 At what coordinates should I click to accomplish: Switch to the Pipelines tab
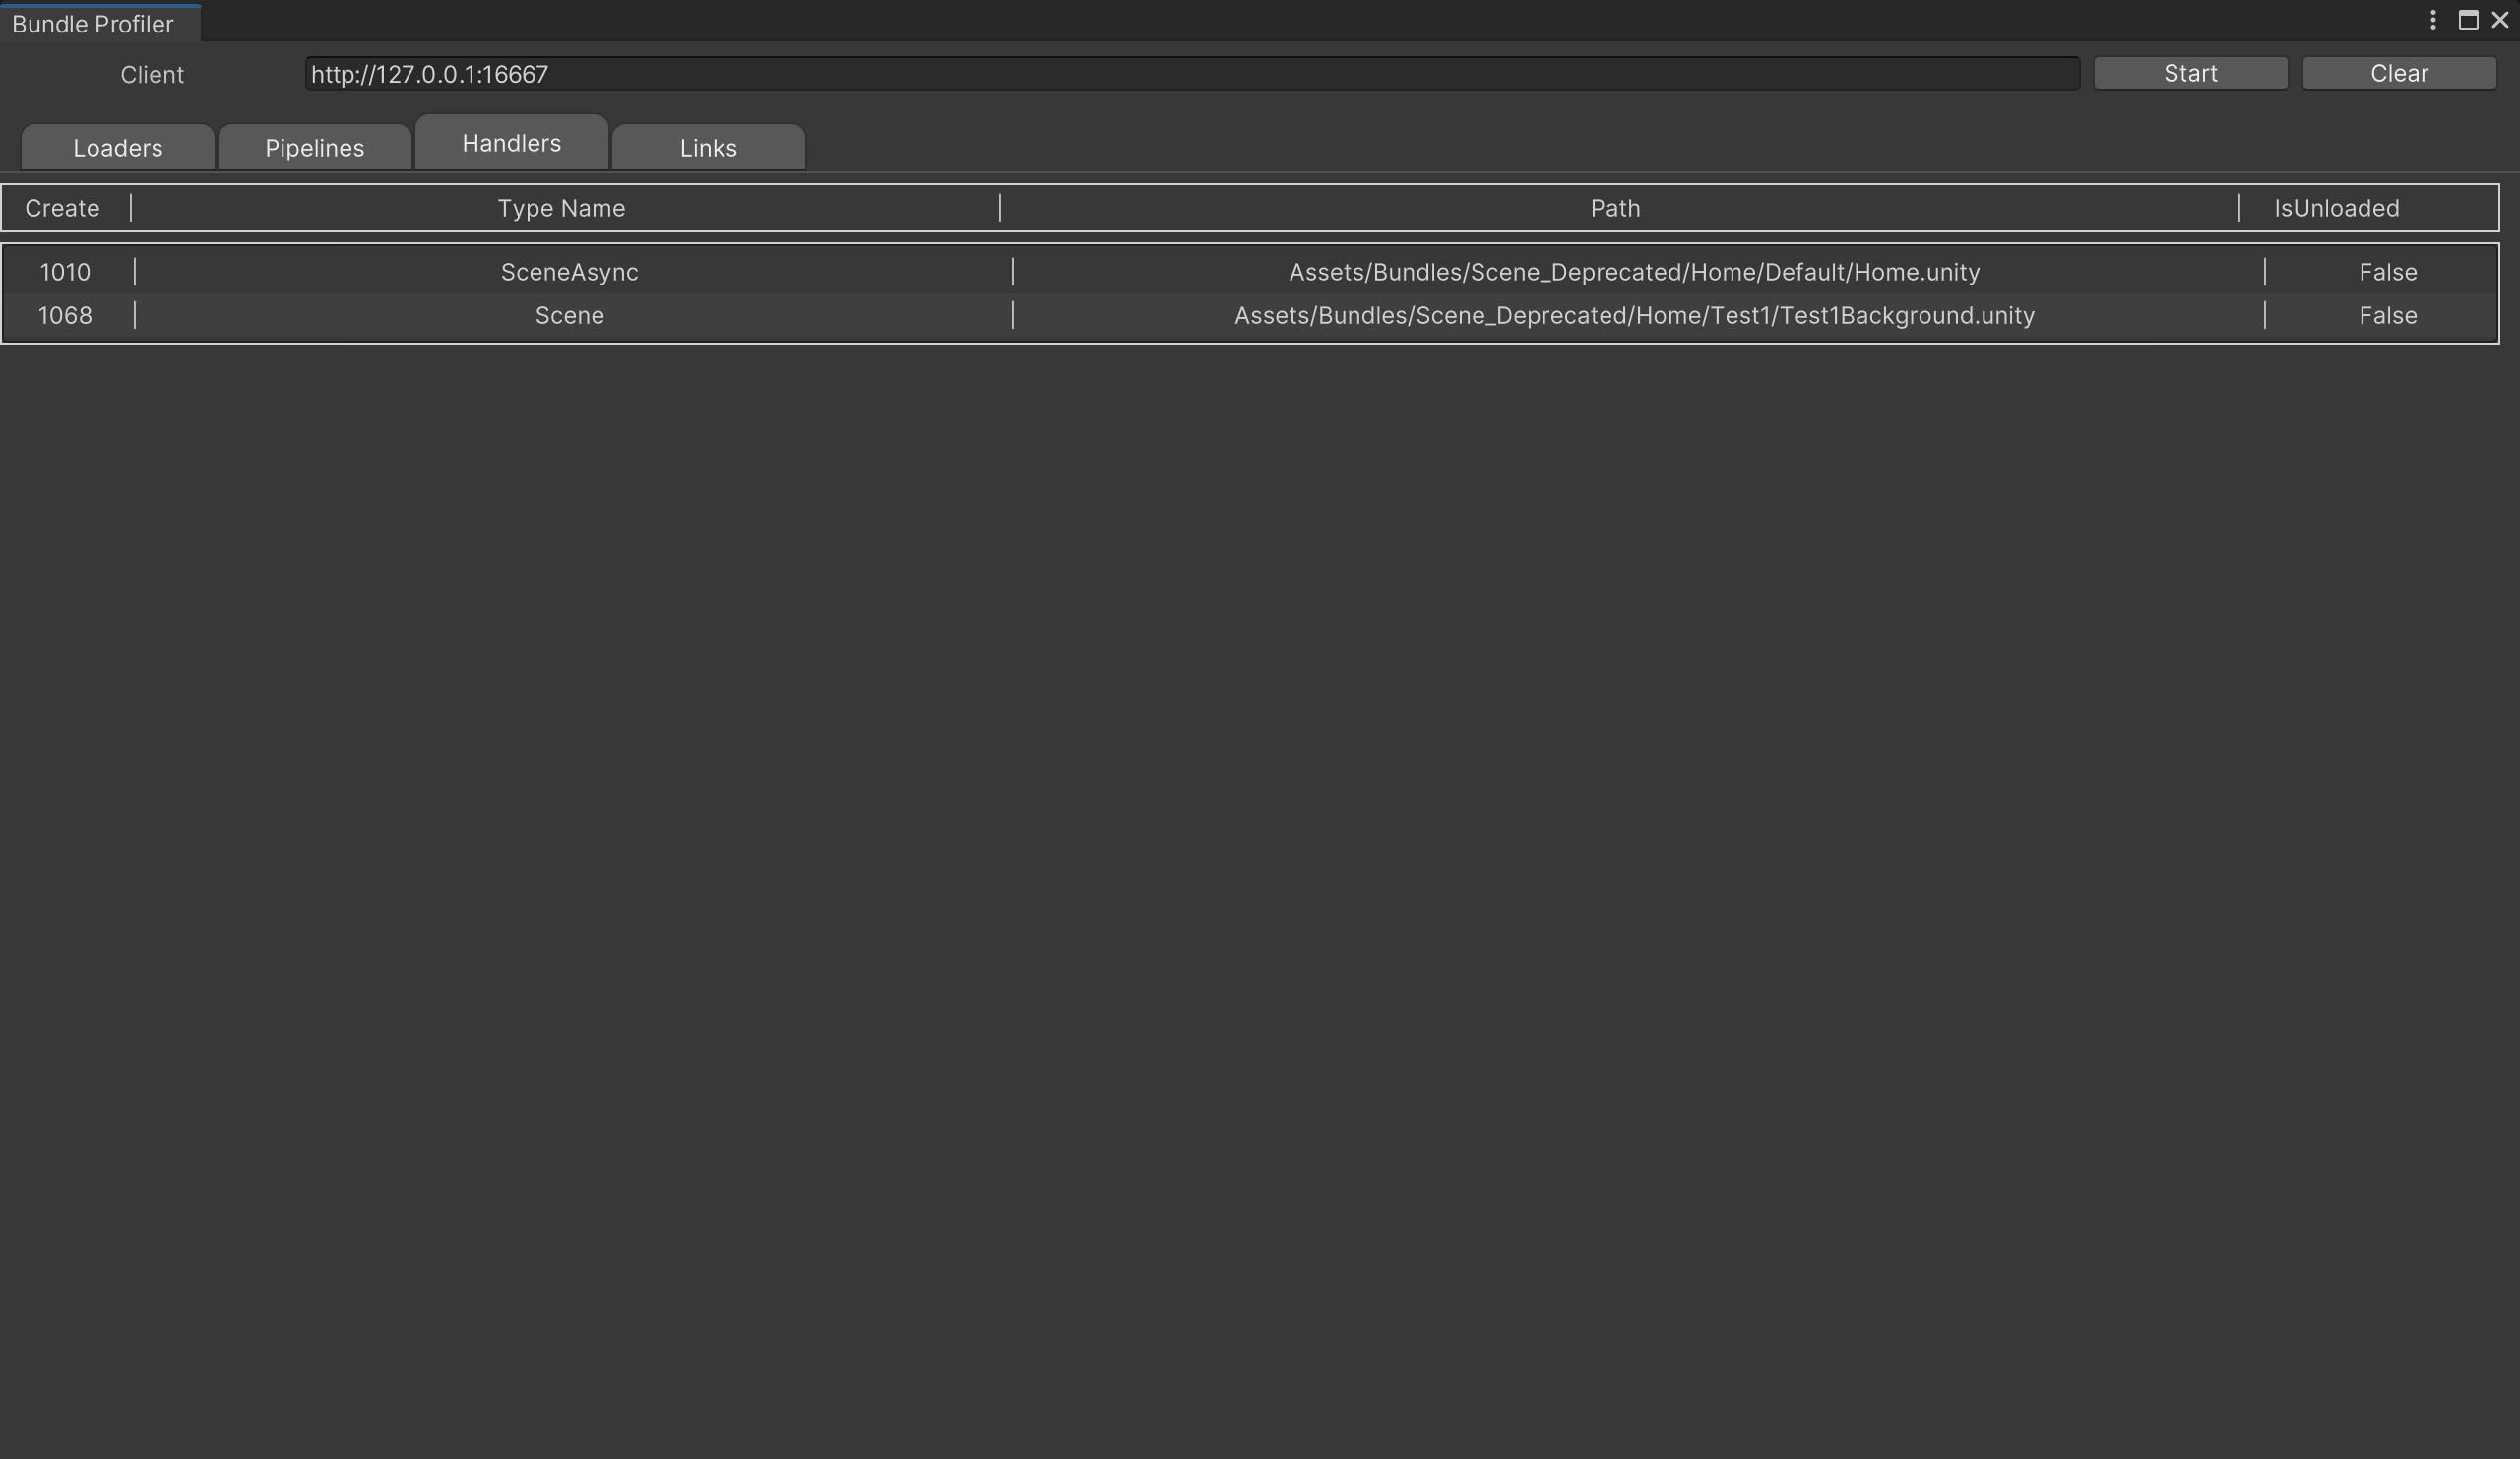(314, 148)
